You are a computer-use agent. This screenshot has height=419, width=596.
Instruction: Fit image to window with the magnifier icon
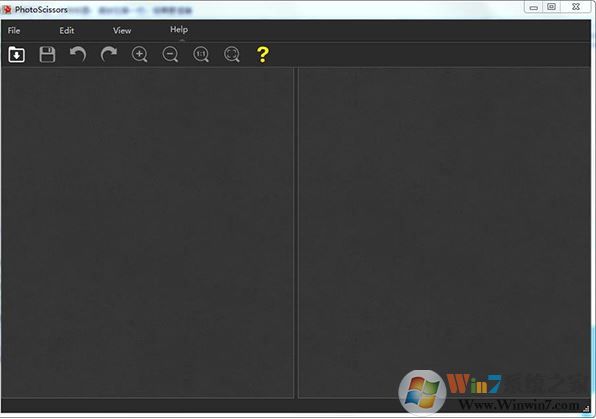(x=232, y=54)
